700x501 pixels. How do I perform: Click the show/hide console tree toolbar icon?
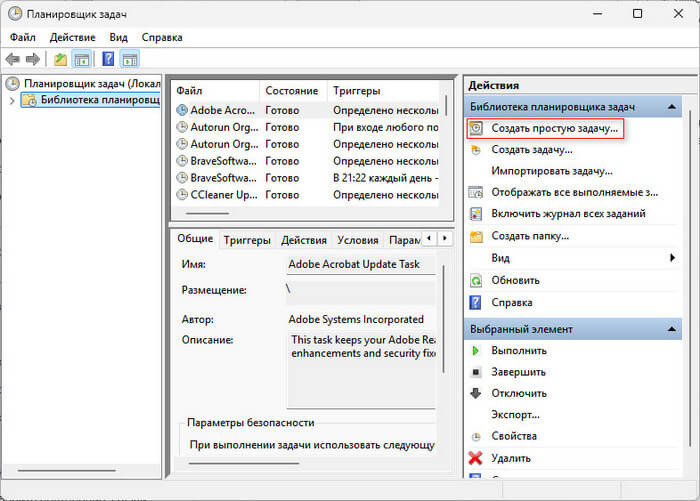[x=82, y=60]
